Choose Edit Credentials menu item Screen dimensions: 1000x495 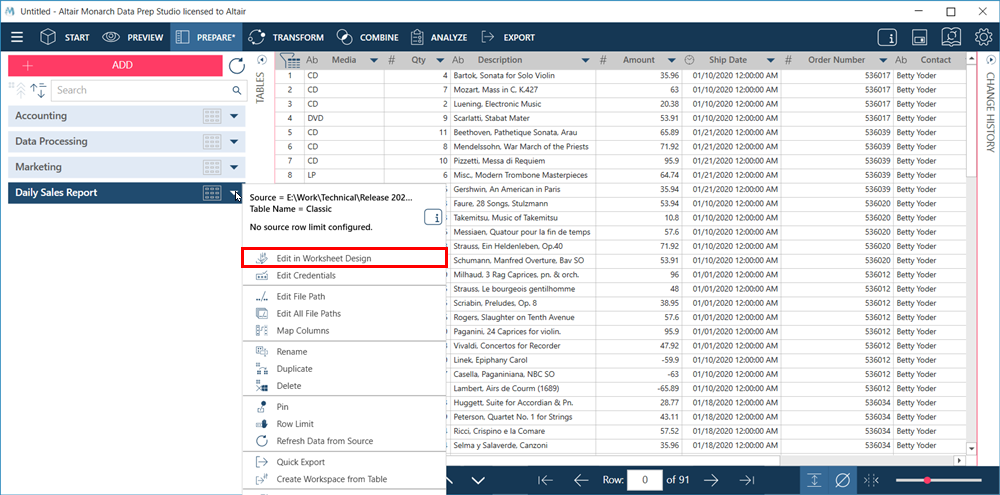[x=344, y=275]
